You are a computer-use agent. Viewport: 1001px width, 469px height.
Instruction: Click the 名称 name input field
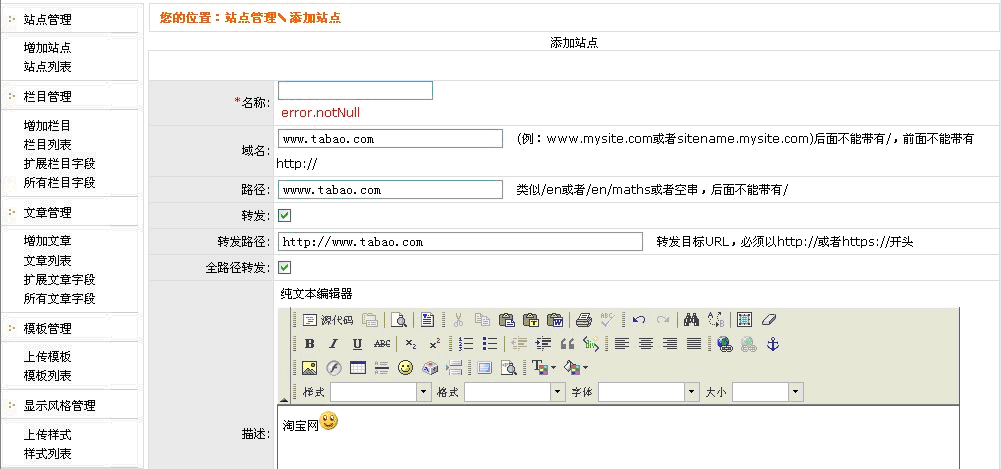(355, 91)
